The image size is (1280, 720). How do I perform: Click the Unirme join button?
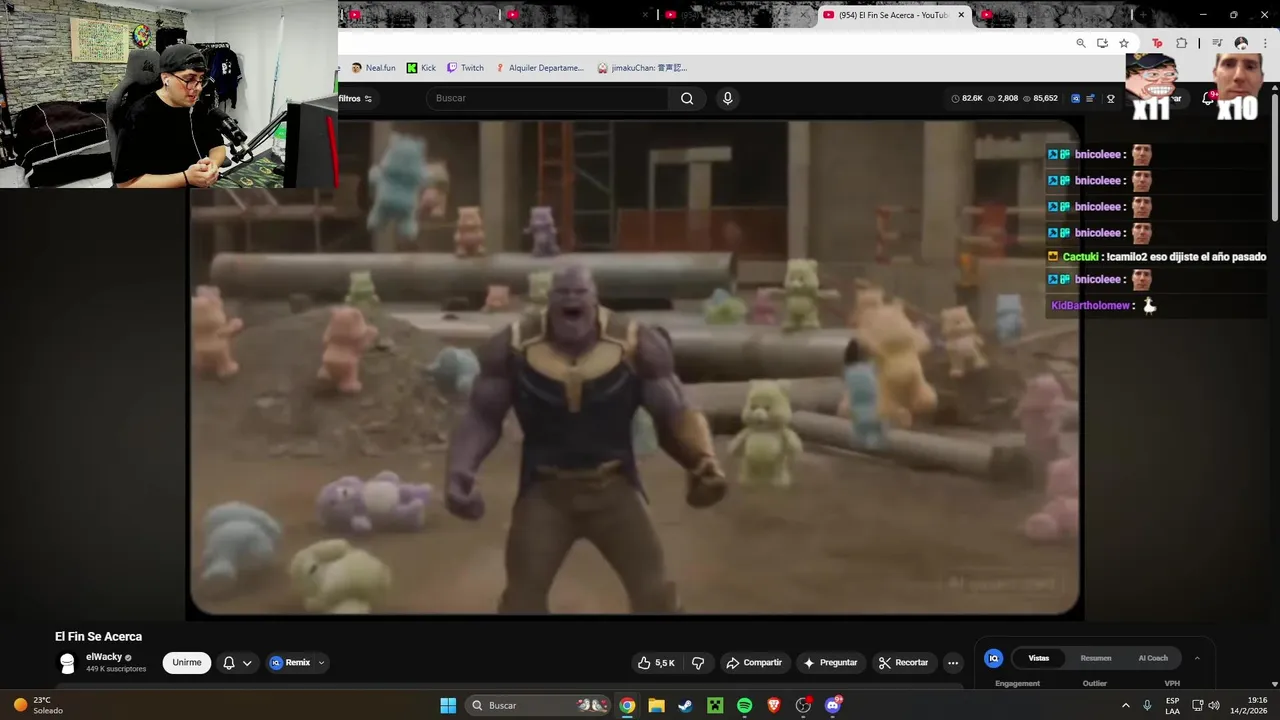coord(187,662)
